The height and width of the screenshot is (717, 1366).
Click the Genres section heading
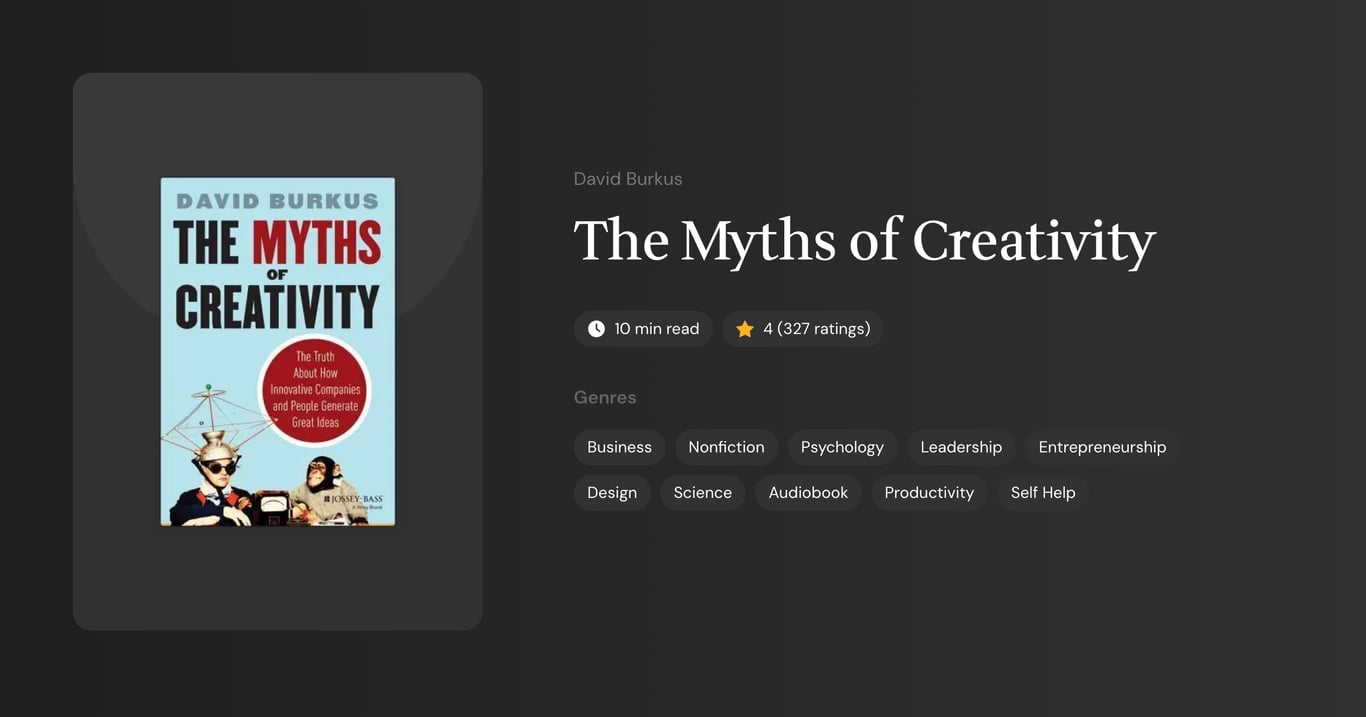(x=604, y=397)
